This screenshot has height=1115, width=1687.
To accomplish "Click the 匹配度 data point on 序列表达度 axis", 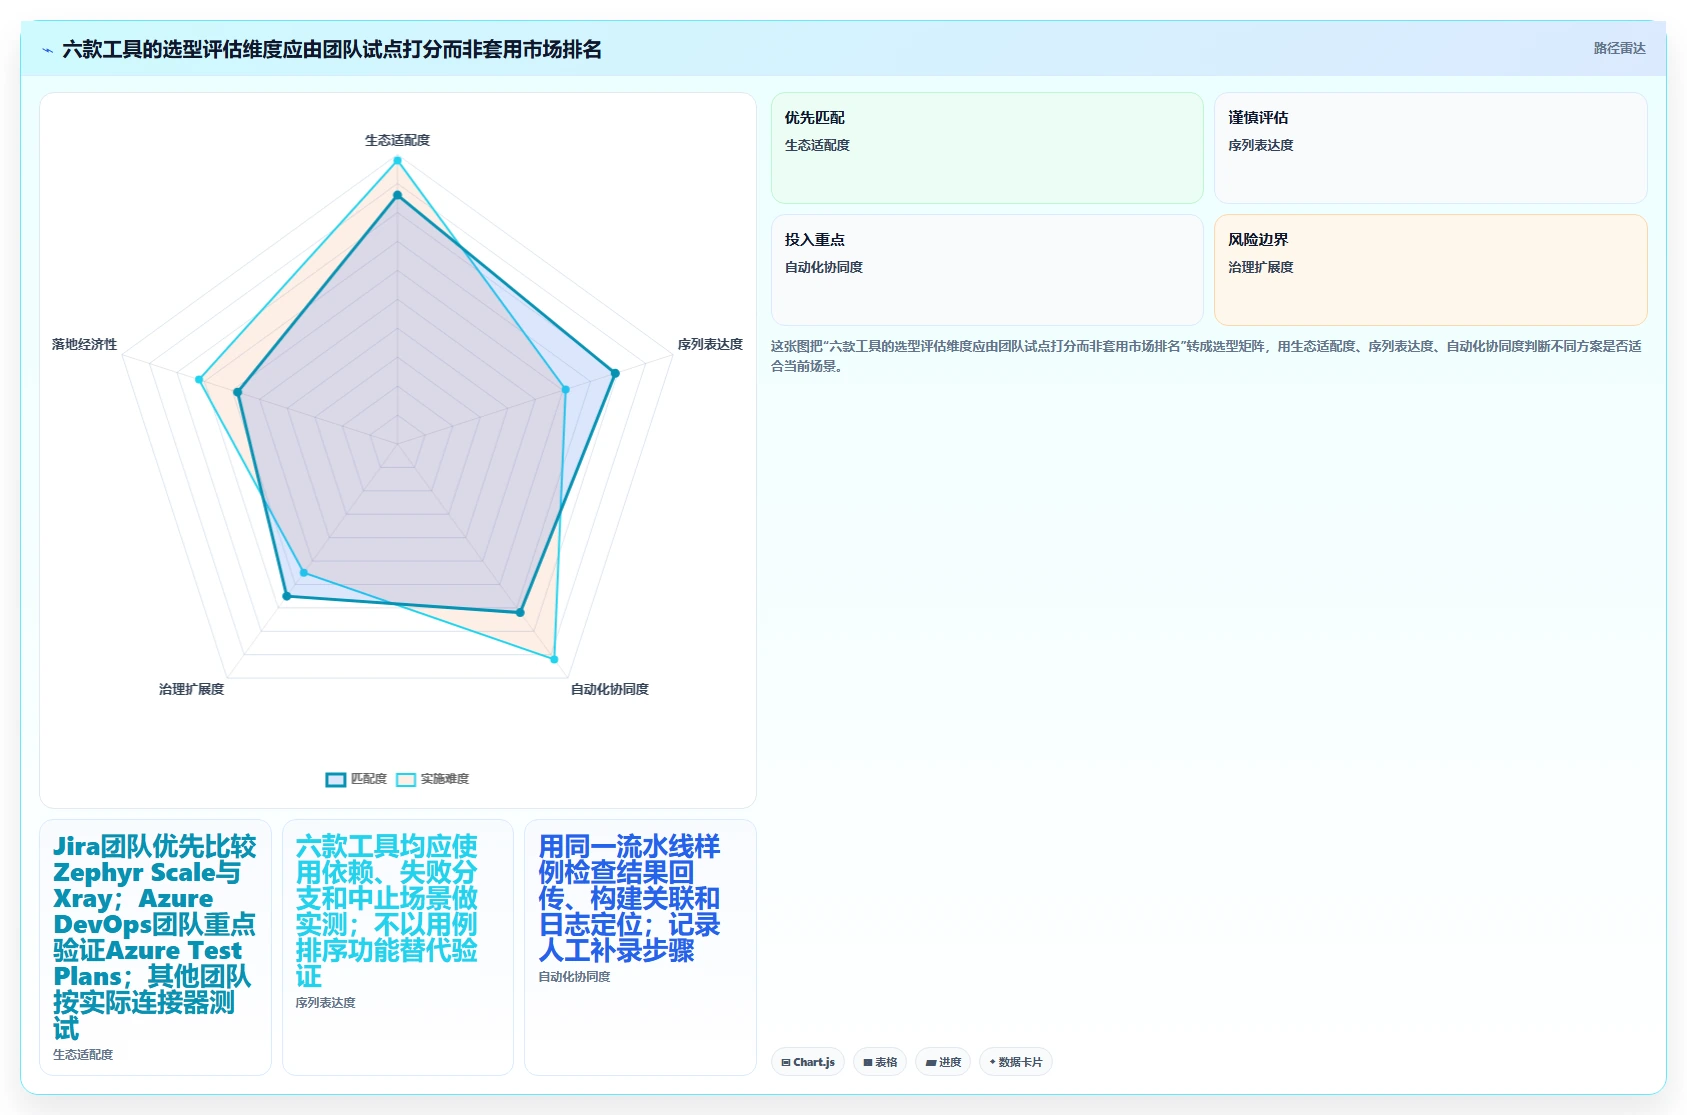I will [615, 373].
